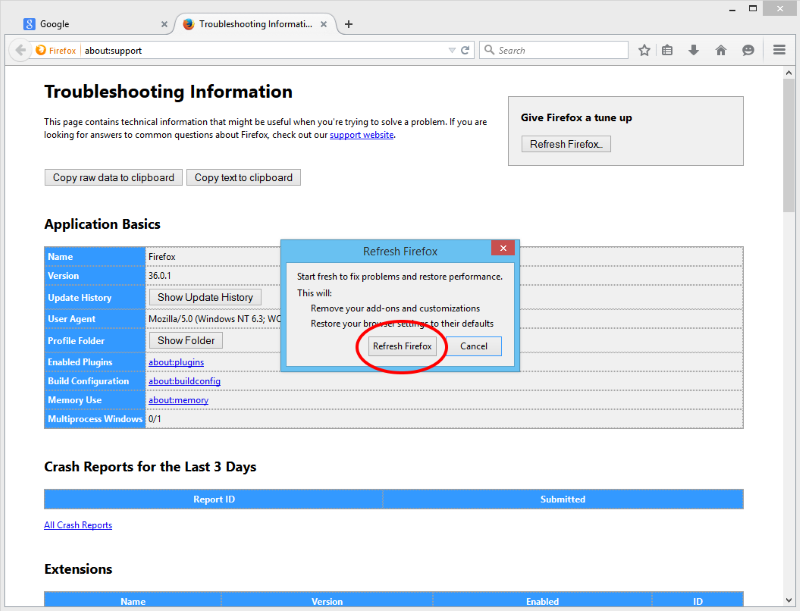Viewport: 800px width, 611px height.
Task: Bookmark this page with the star icon
Action: [644, 50]
